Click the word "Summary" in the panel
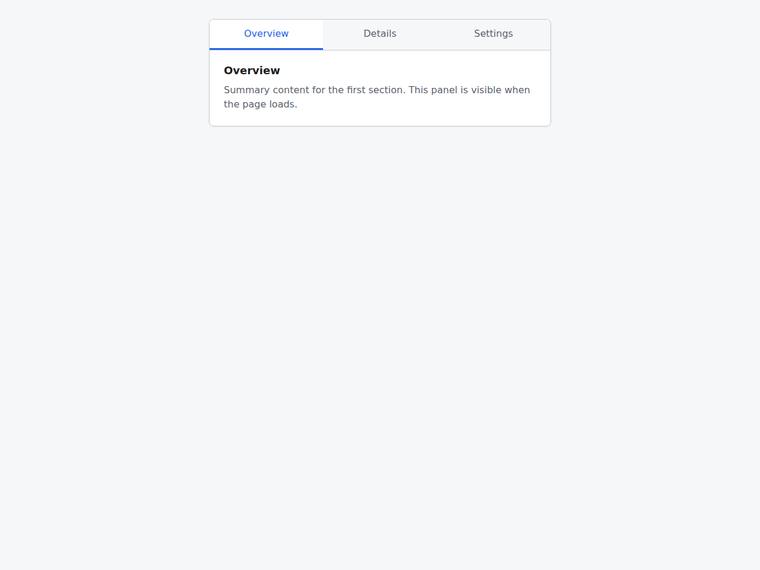The height and width of the screenshot is (570, 760). (246, 90)
